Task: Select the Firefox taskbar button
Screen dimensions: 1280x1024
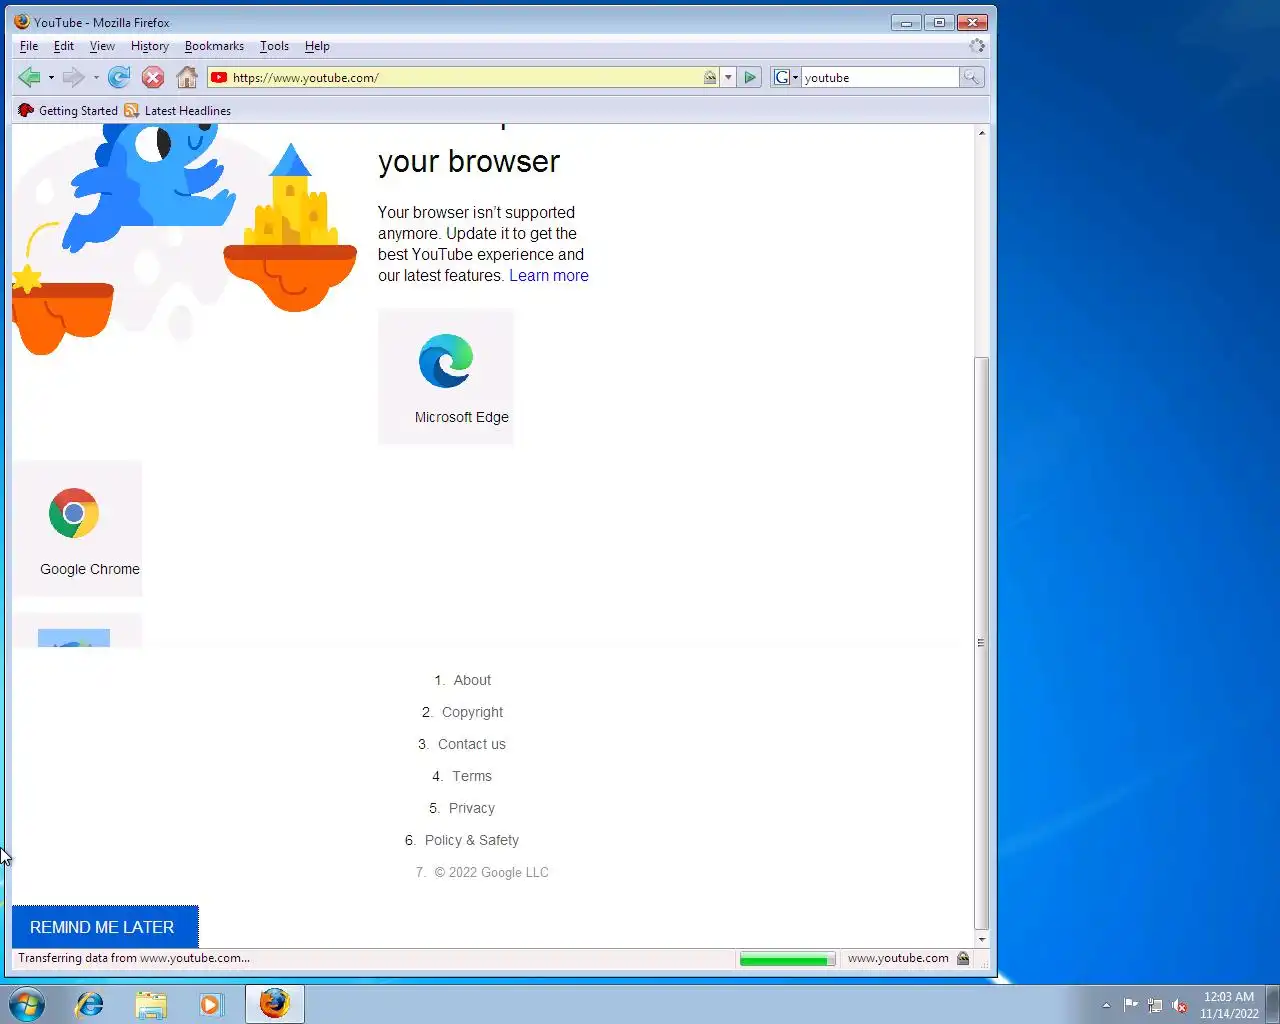Action: coord(274,1004)
